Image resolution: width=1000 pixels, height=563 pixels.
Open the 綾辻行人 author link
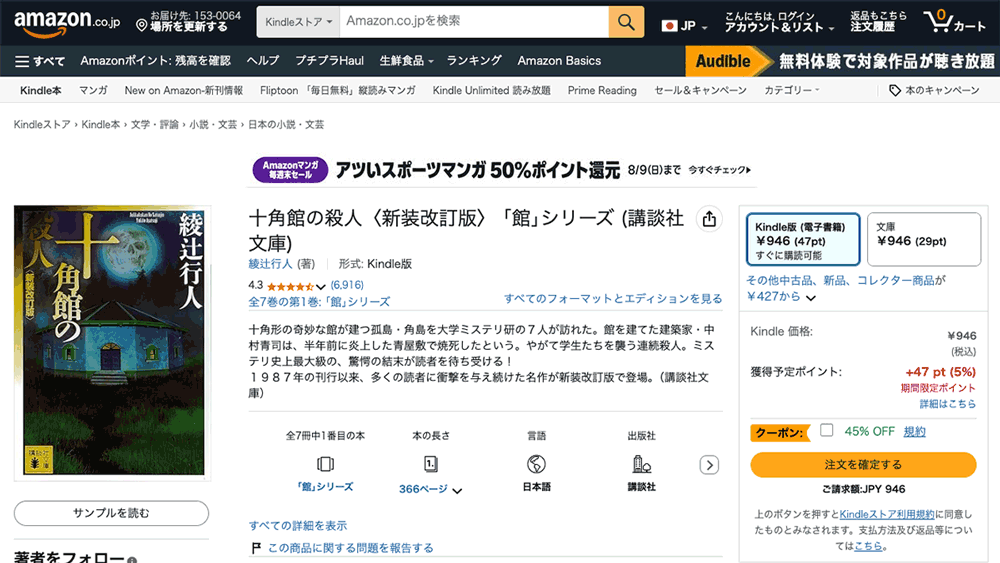tap(270, 264)
